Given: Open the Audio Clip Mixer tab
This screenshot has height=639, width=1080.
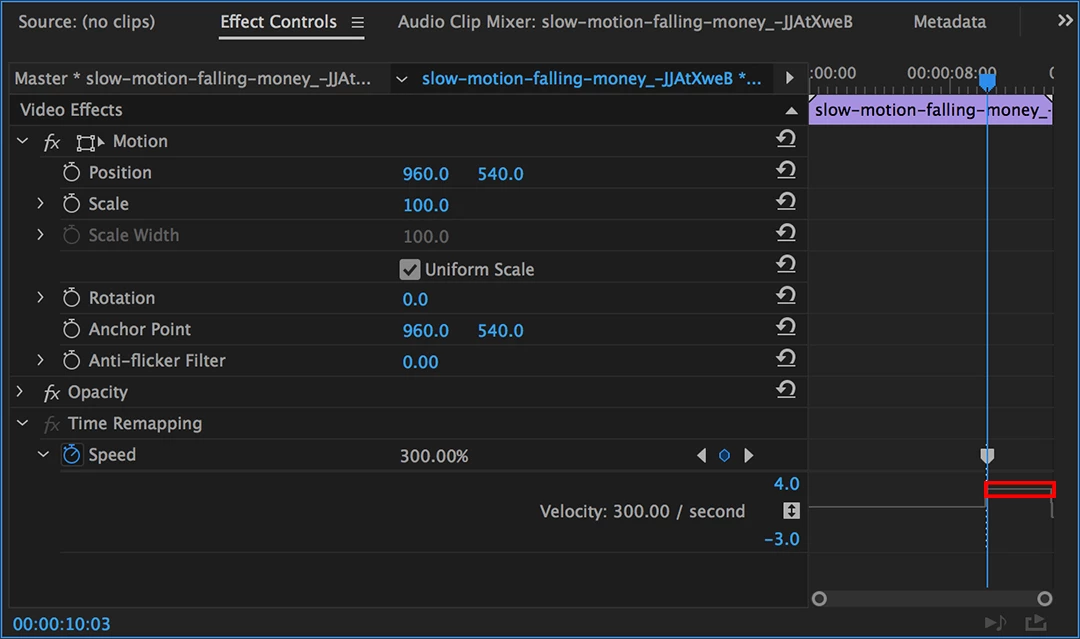Looking at the screenshot, I should coord(625,22).
